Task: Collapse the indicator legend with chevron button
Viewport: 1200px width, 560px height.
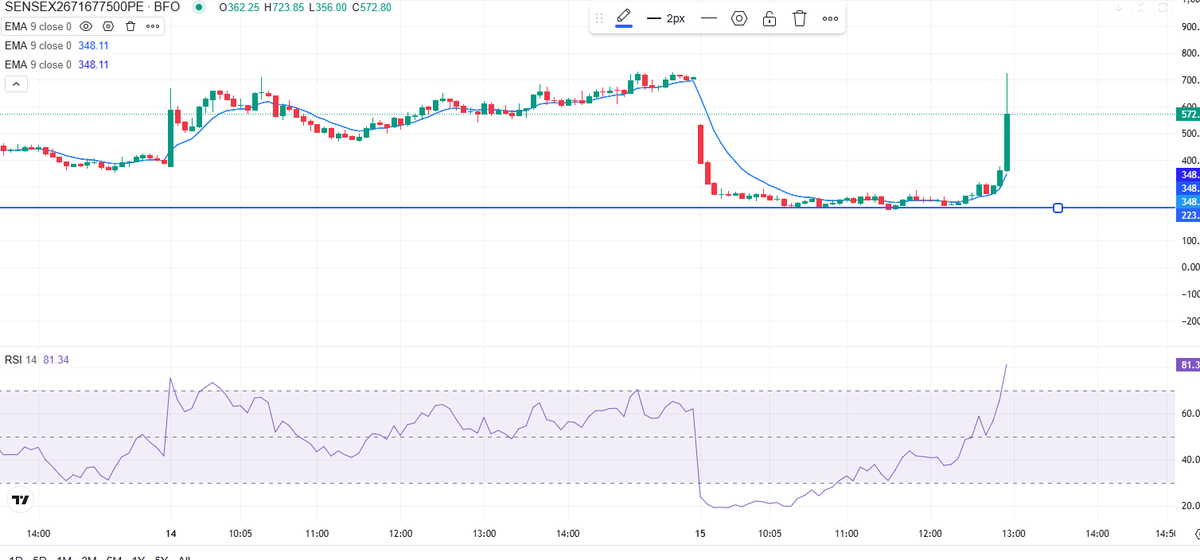Action: pyautogui.click(x=16, y=84)
